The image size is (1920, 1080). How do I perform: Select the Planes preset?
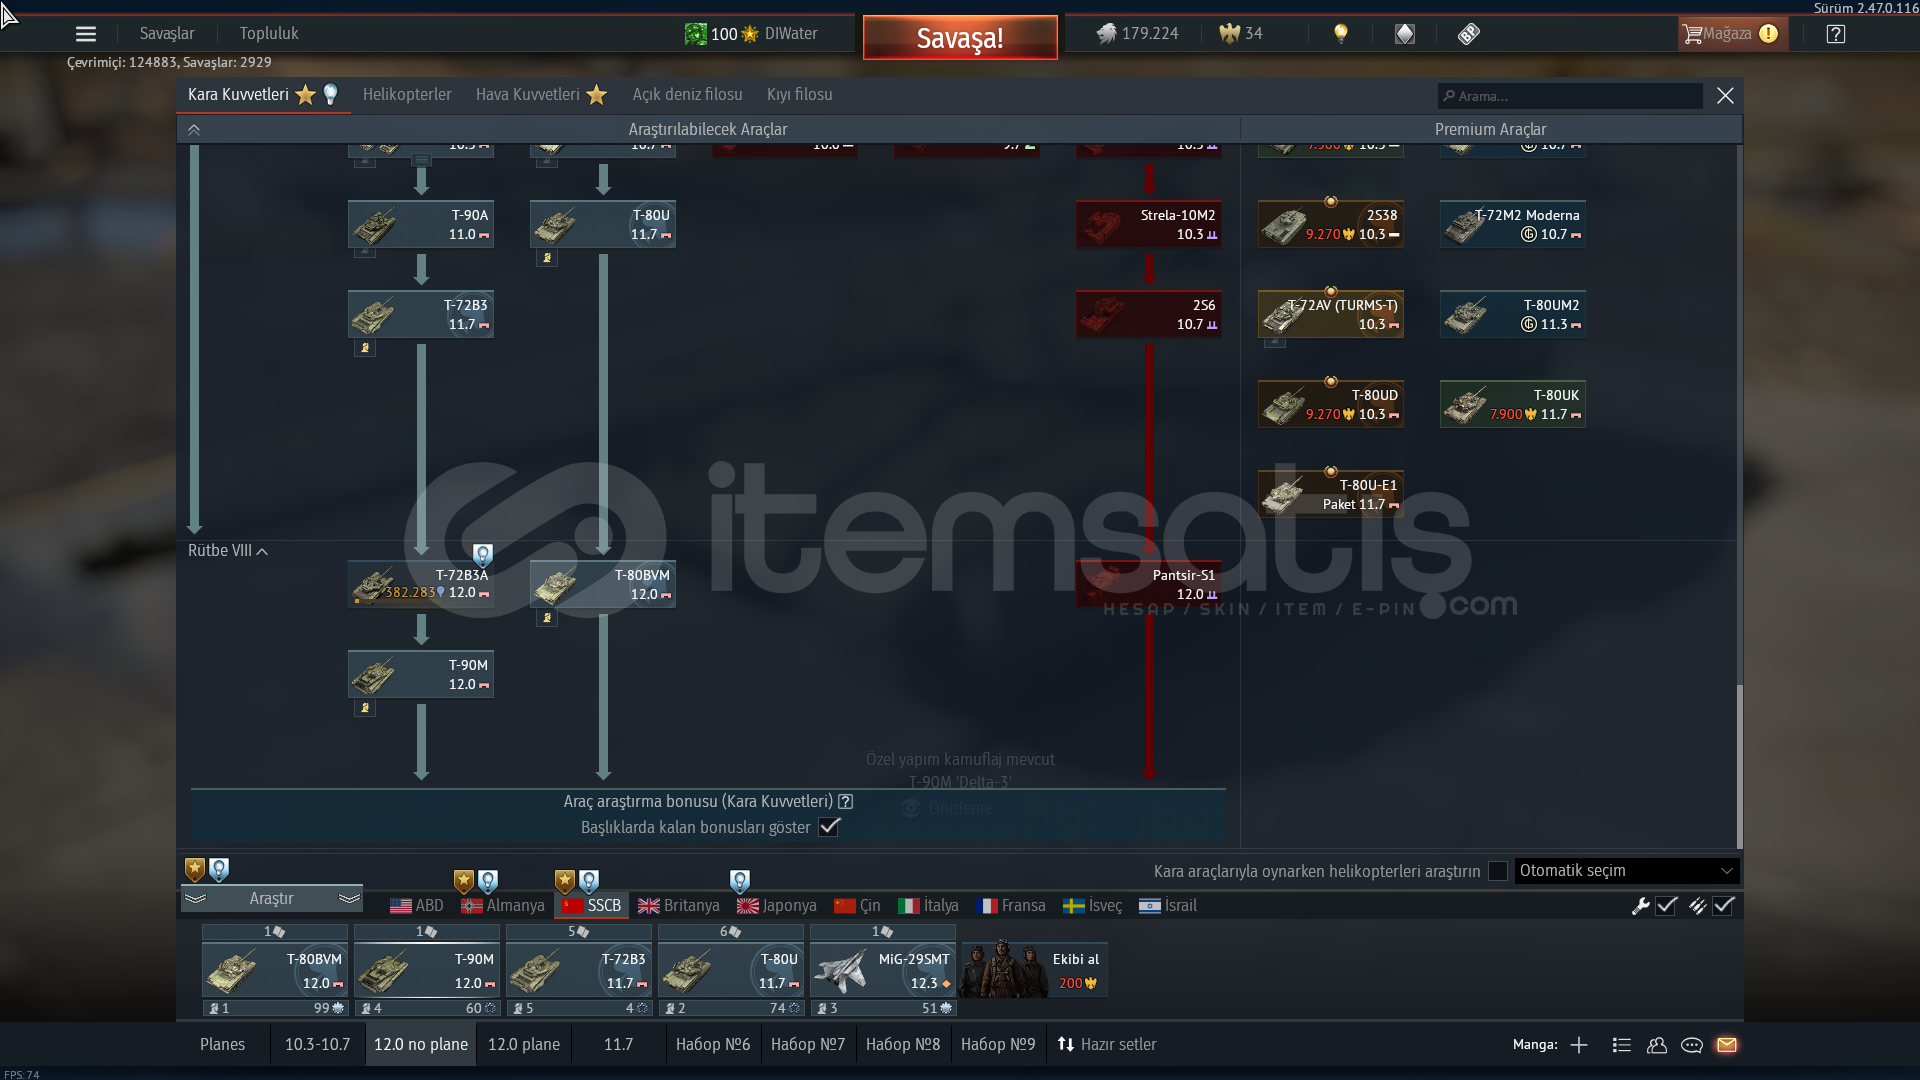tap(222, 1045)
